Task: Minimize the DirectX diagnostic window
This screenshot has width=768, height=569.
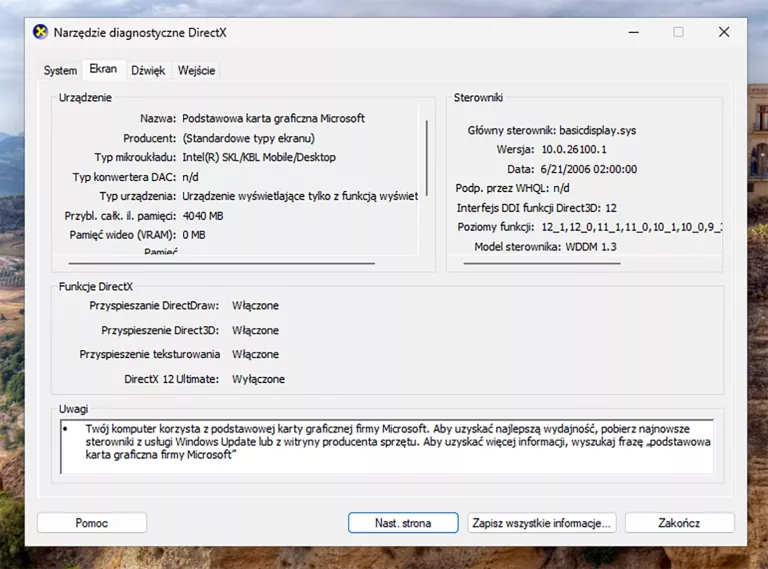Action: [x=633, y=32]
